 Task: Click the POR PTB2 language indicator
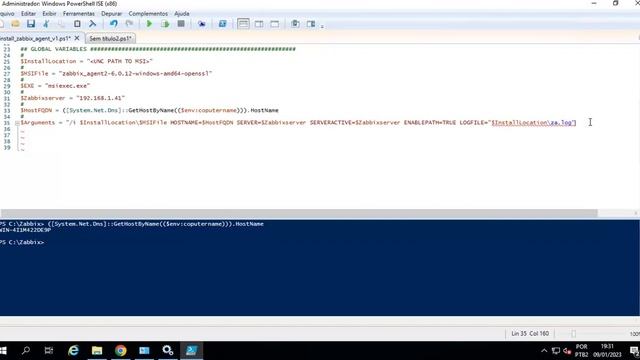[x=582, y=351]
